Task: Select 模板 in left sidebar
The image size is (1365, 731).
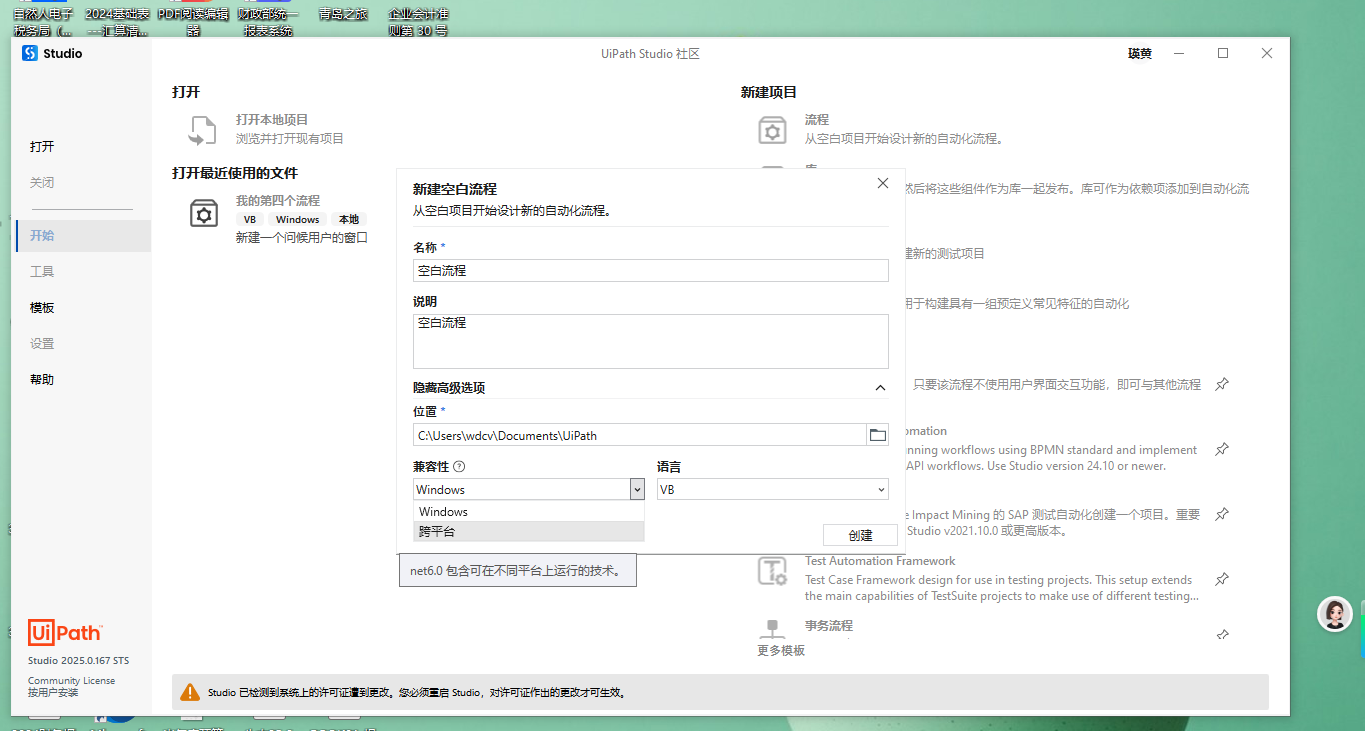Action: [42, 308]
